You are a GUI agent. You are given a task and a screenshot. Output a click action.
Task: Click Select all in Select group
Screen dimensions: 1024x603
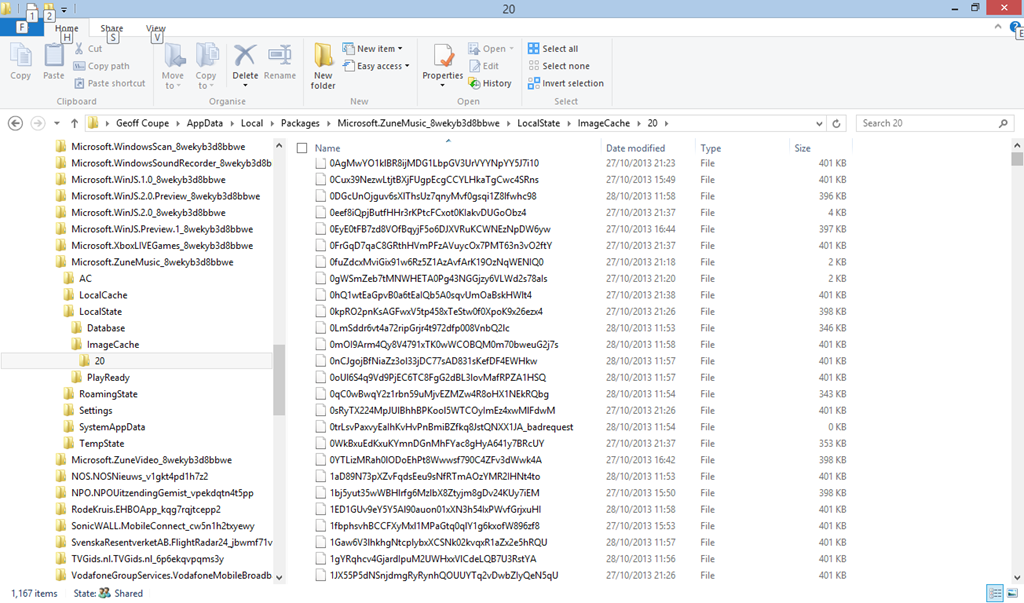click(x=560, y=48)
